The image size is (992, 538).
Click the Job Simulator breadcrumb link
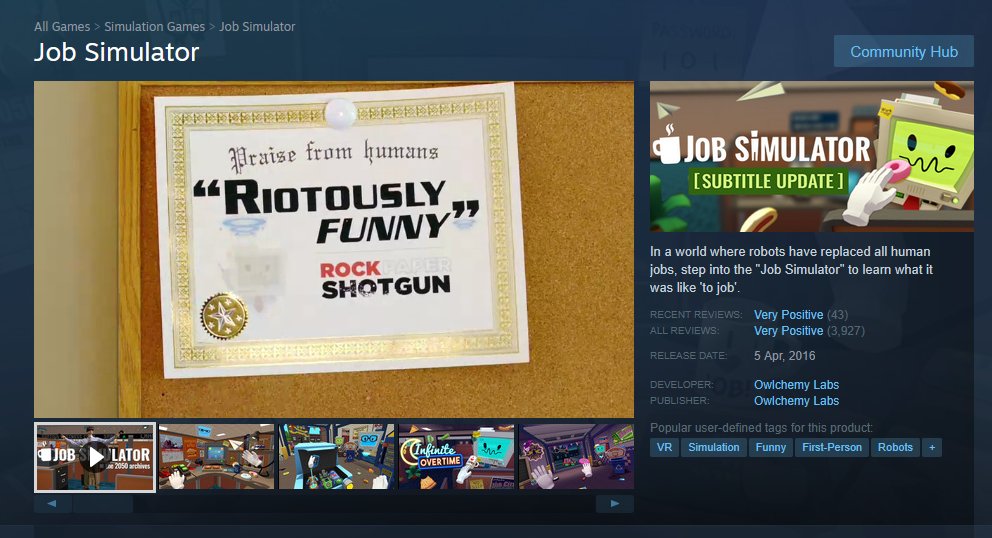tap(257, 27)
